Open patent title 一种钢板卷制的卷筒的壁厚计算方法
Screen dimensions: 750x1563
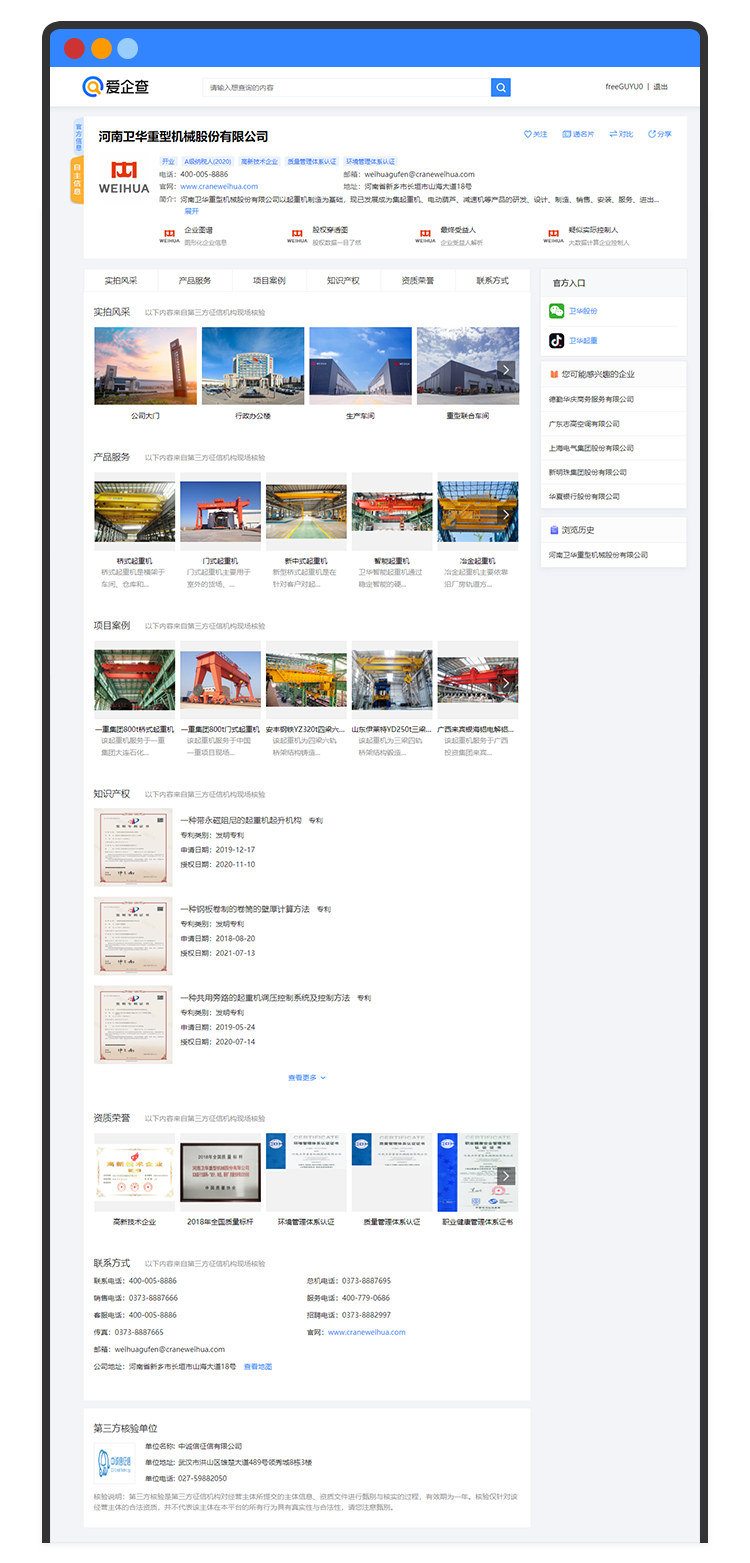coord(245,909)
